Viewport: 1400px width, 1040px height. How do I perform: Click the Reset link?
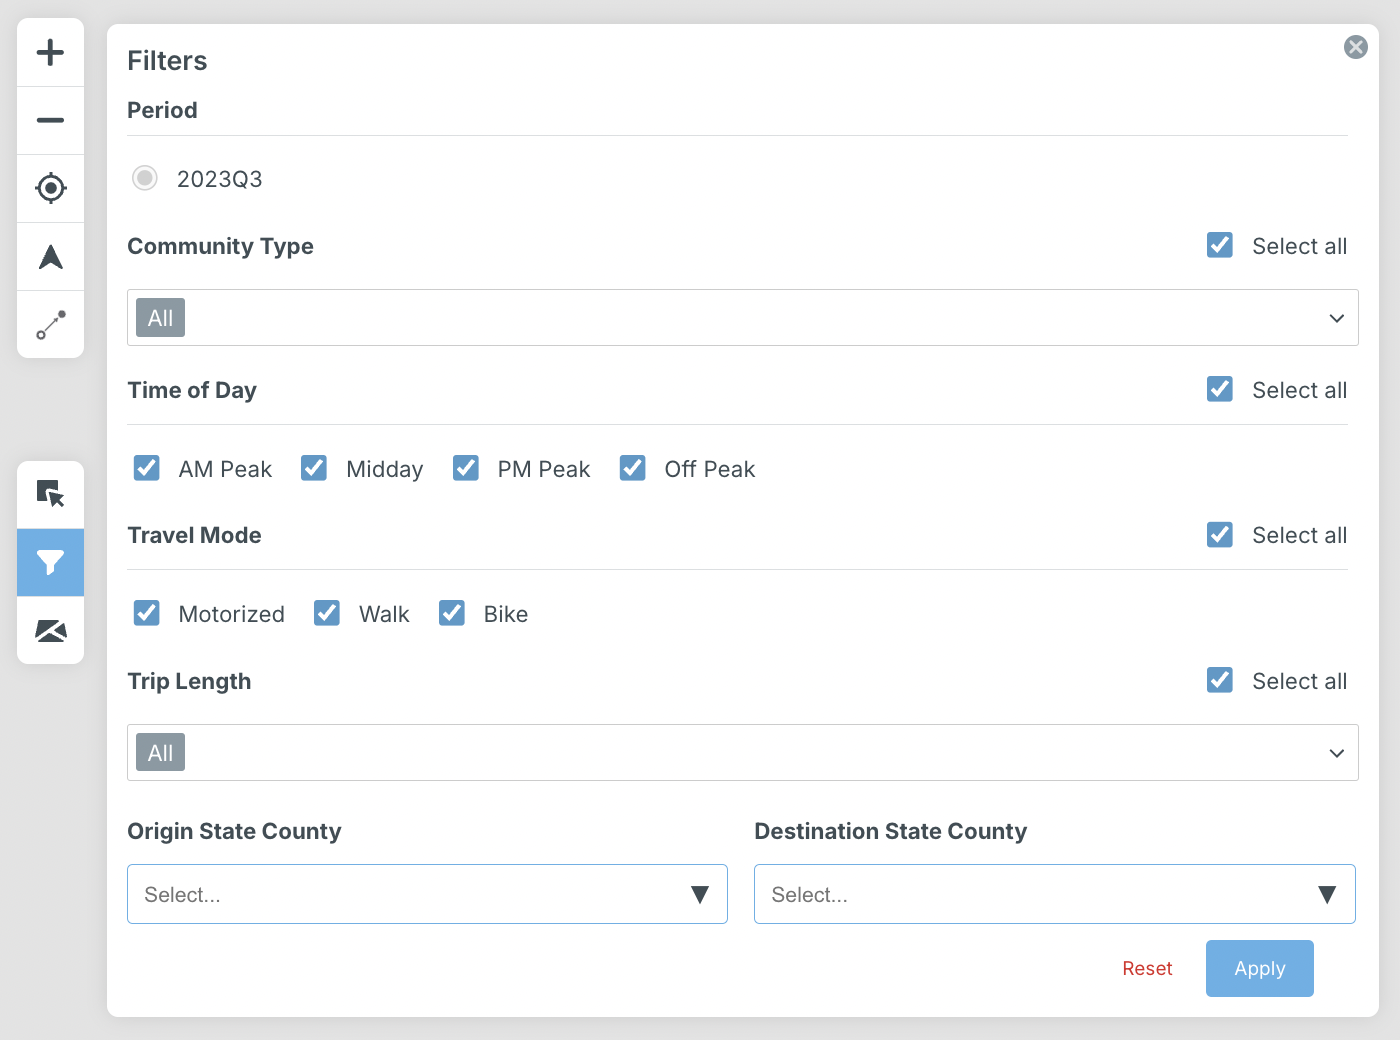[x=1147, y=968]
